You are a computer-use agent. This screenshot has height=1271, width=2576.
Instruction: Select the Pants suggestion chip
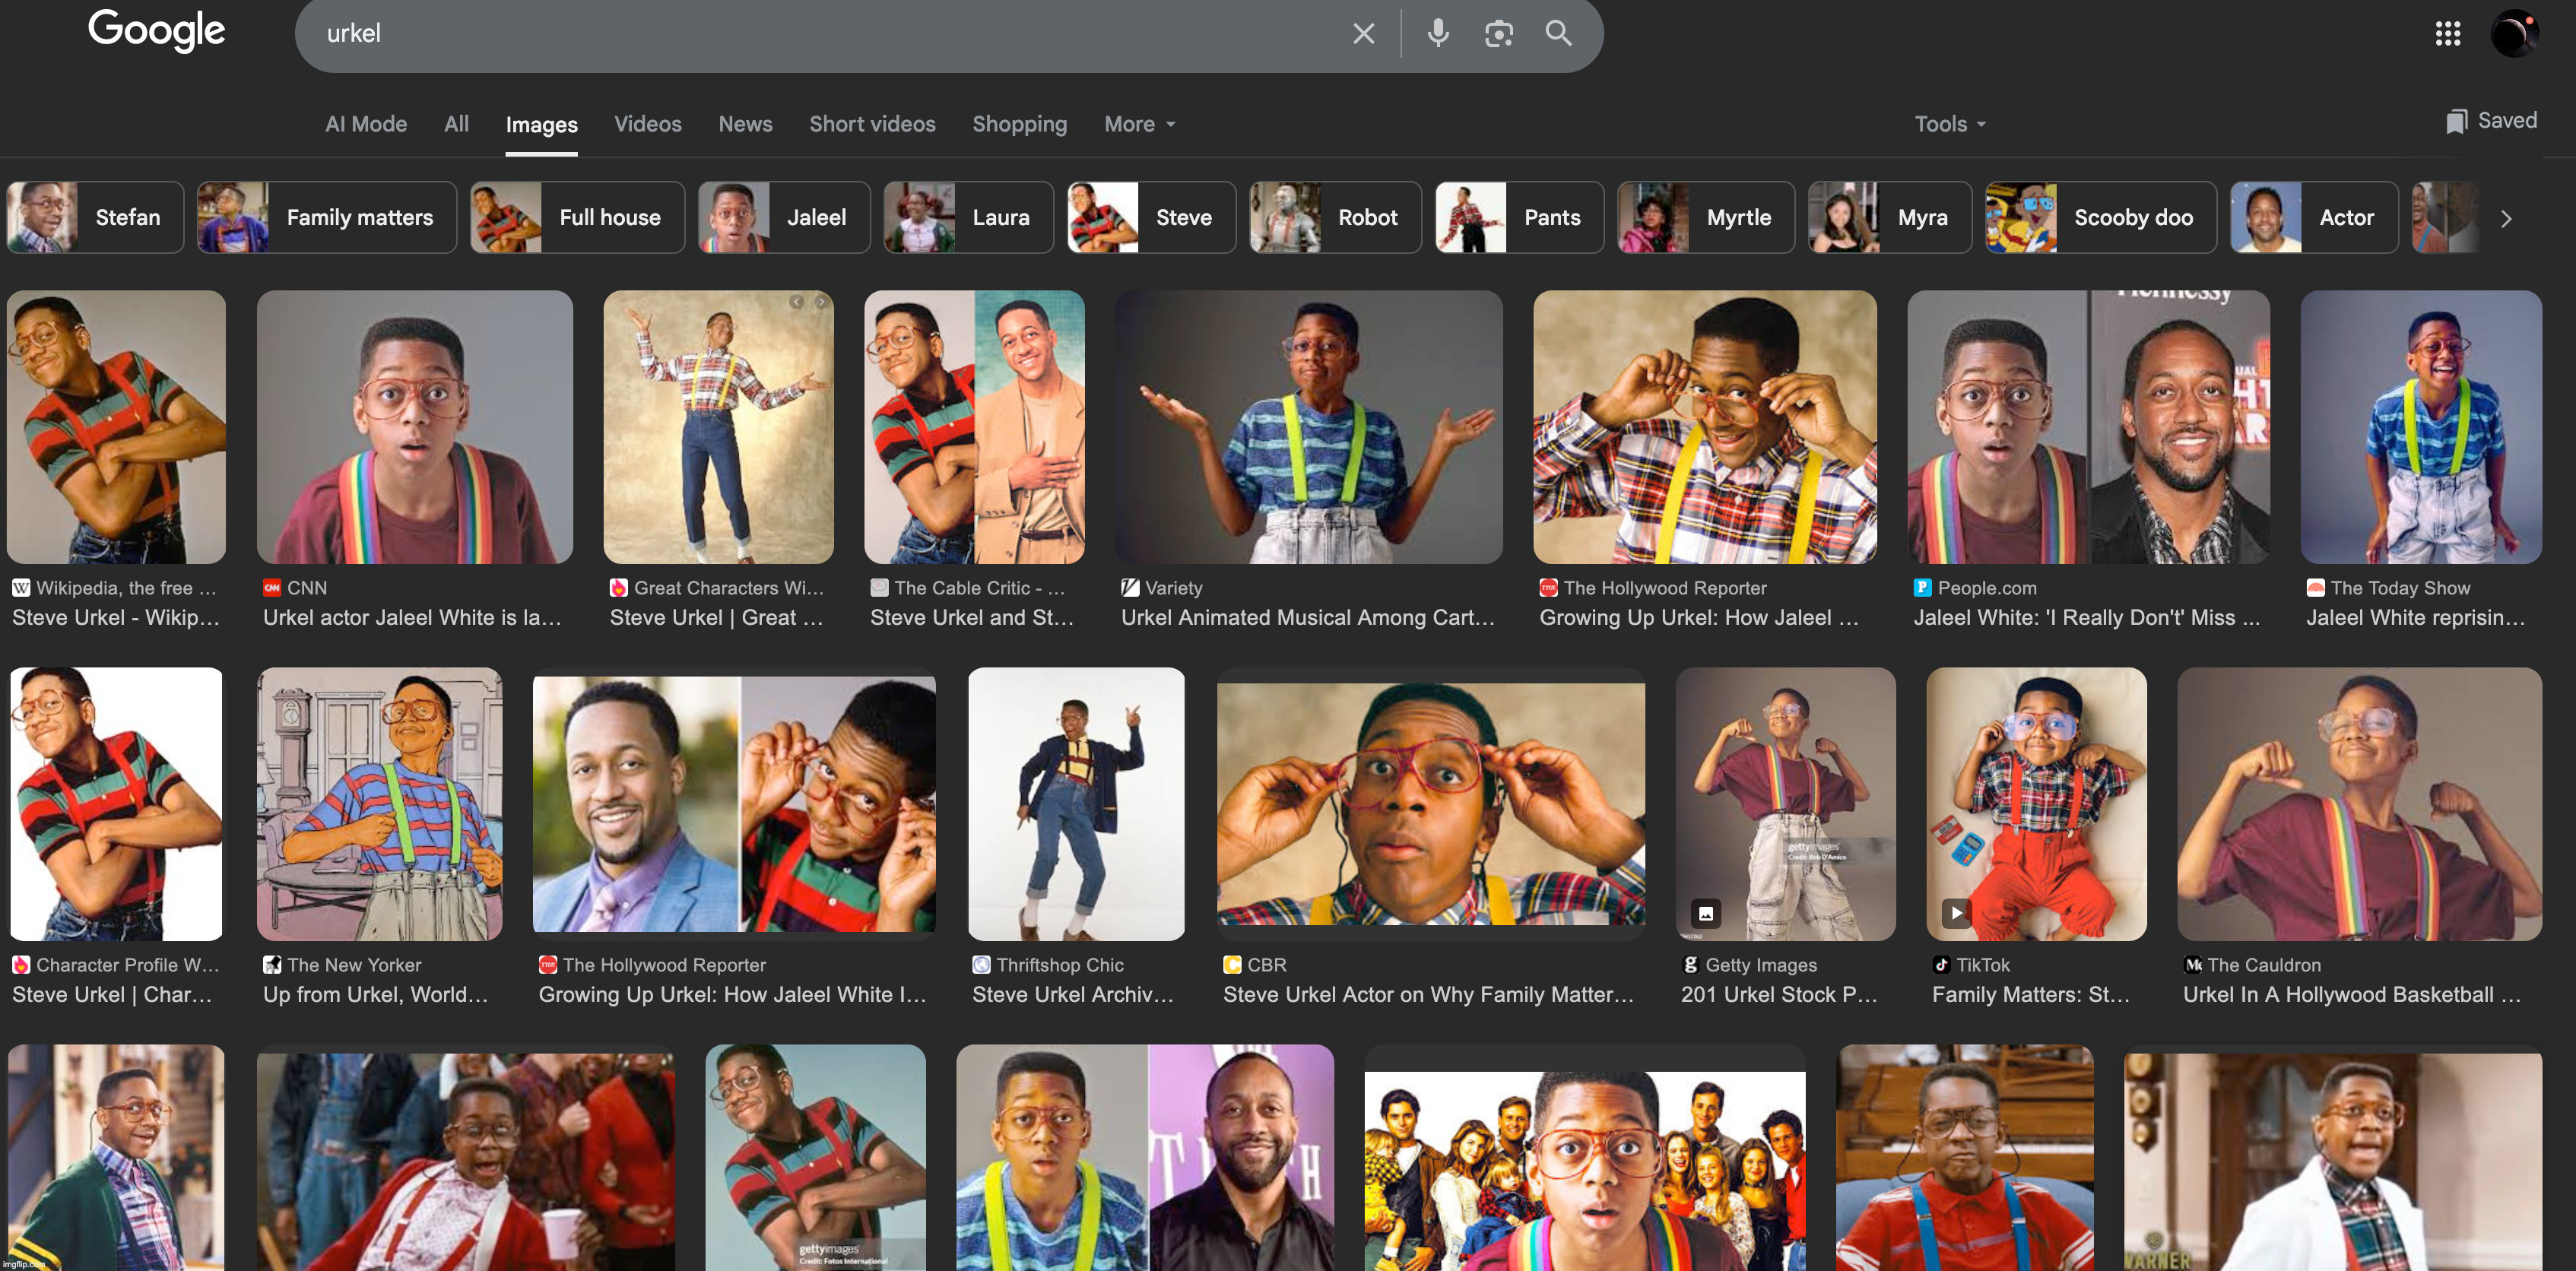coord(1519,217)
